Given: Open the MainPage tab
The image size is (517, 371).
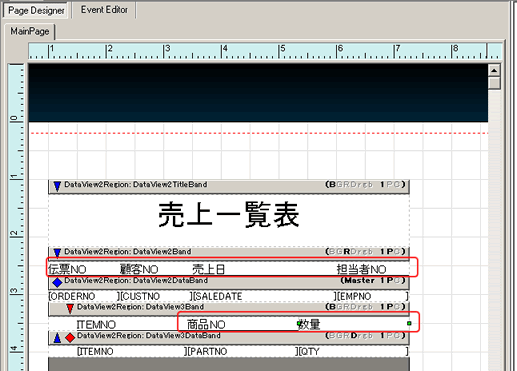Looking at the screenshot, I should pyautogui.click(x=30, y=31).
